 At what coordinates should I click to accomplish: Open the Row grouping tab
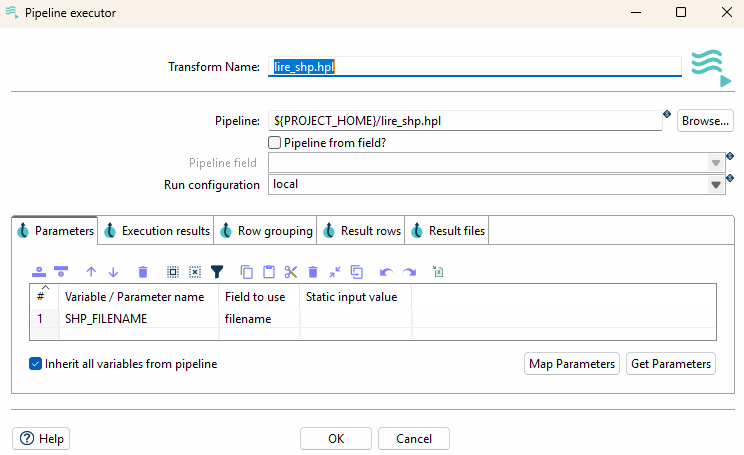coord(265,231)
